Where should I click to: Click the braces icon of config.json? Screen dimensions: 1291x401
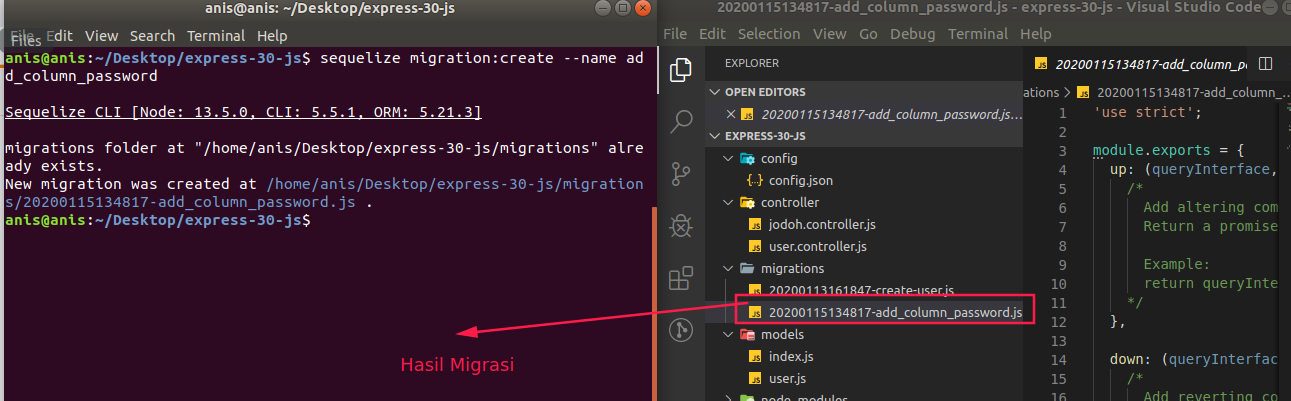pyautogui.click(x=755, y=180)
